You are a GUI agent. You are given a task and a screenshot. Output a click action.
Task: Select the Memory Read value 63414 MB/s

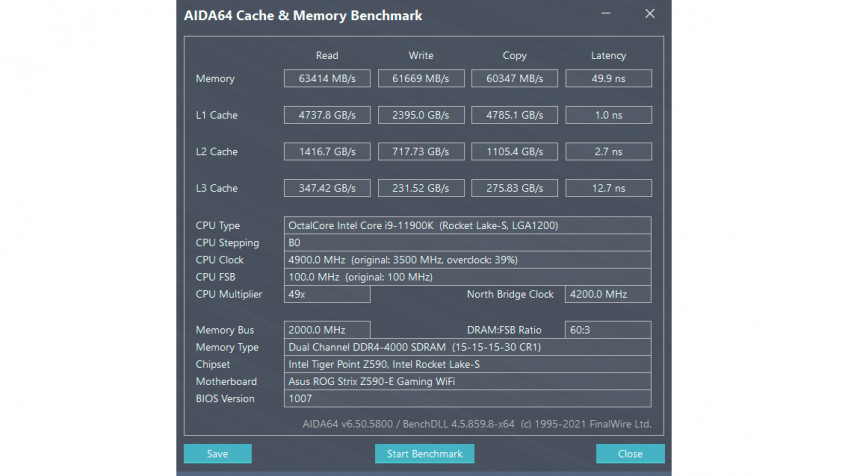(x=327, y=78)
